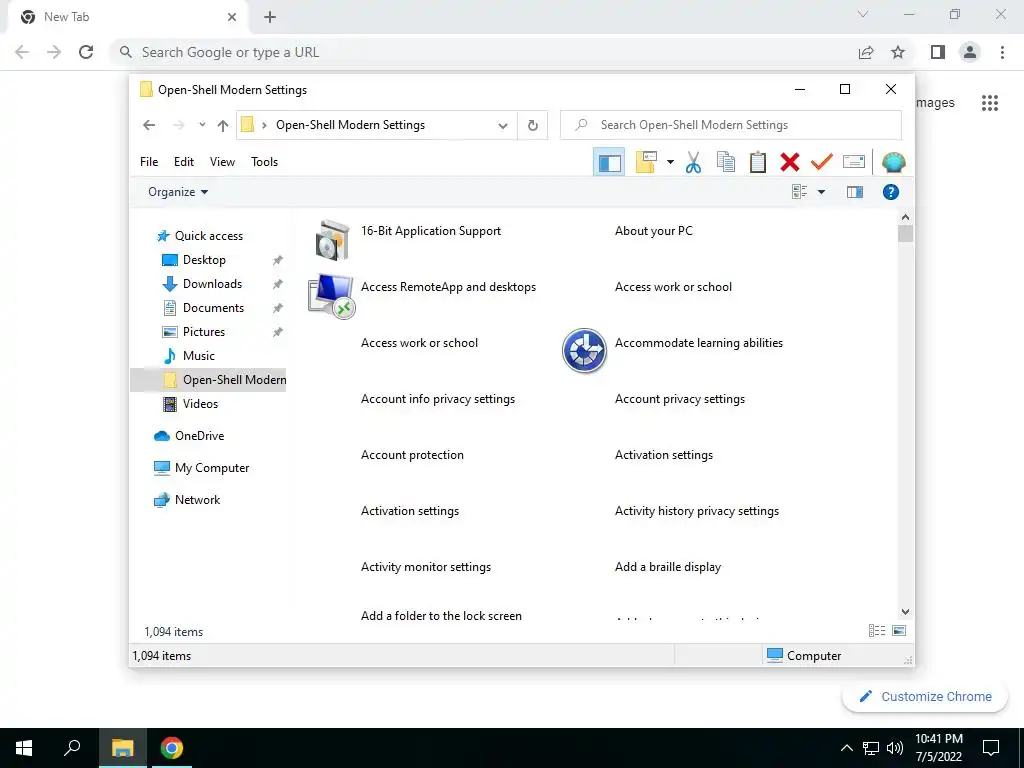1024x768 pixels.
Task: Open the Move to dropdown arrow
Action: [670, 162]
